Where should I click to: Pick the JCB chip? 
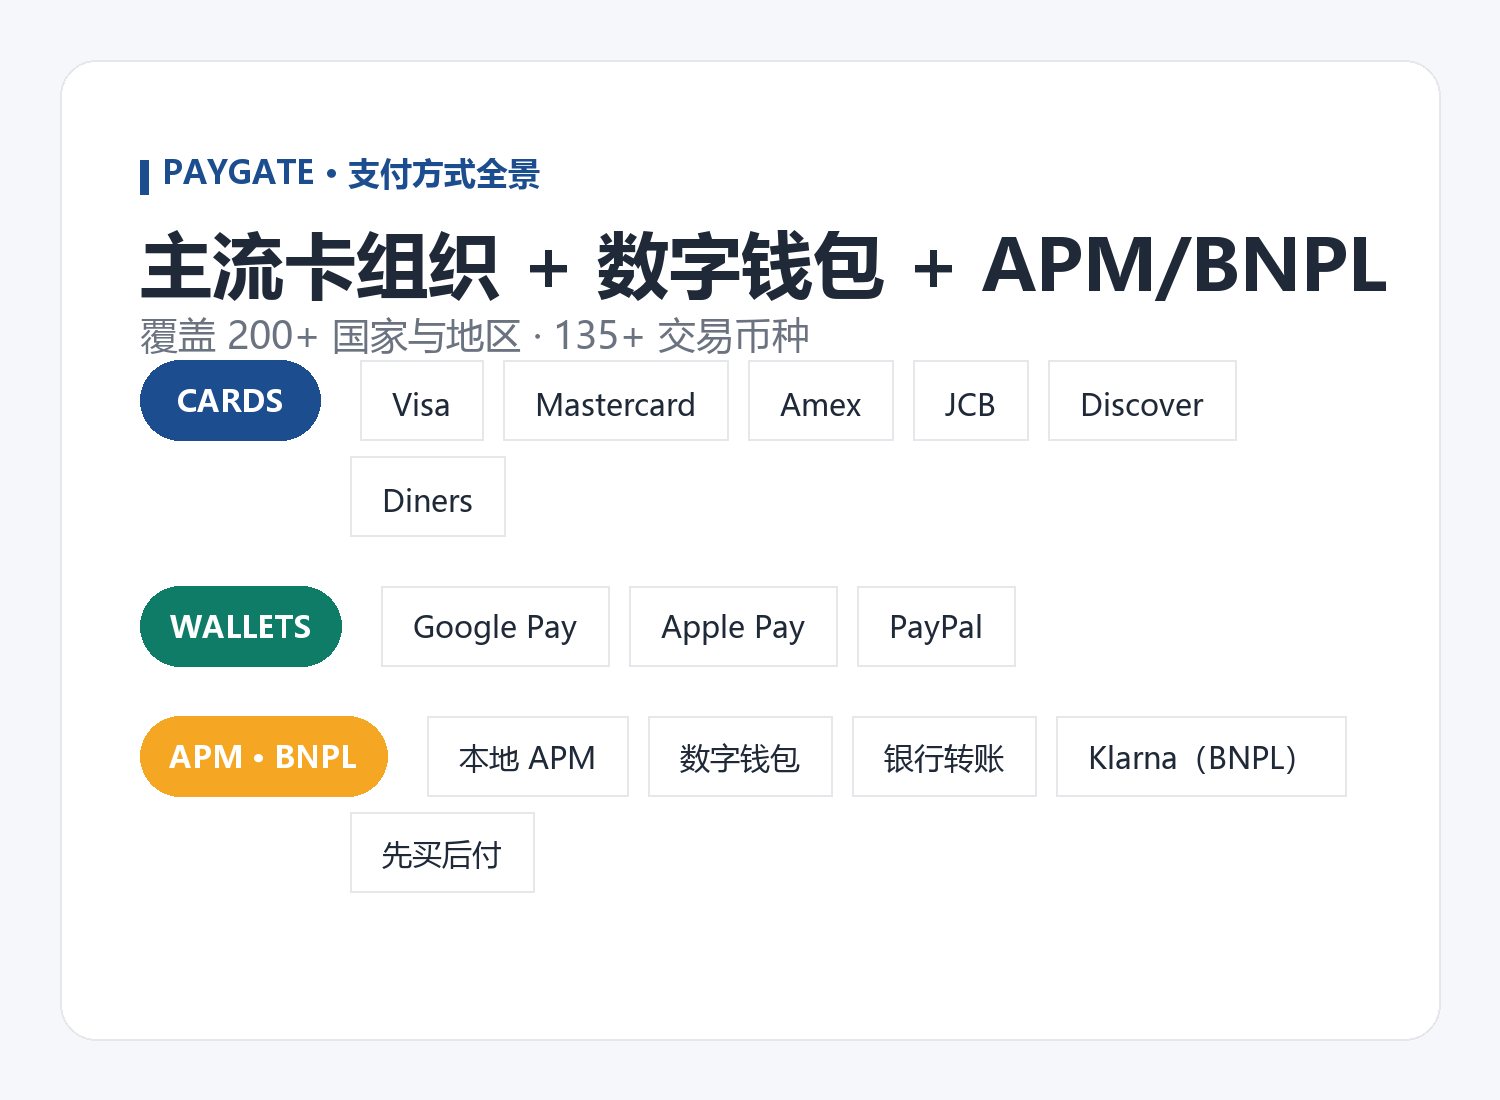click(x=971, y=401)
